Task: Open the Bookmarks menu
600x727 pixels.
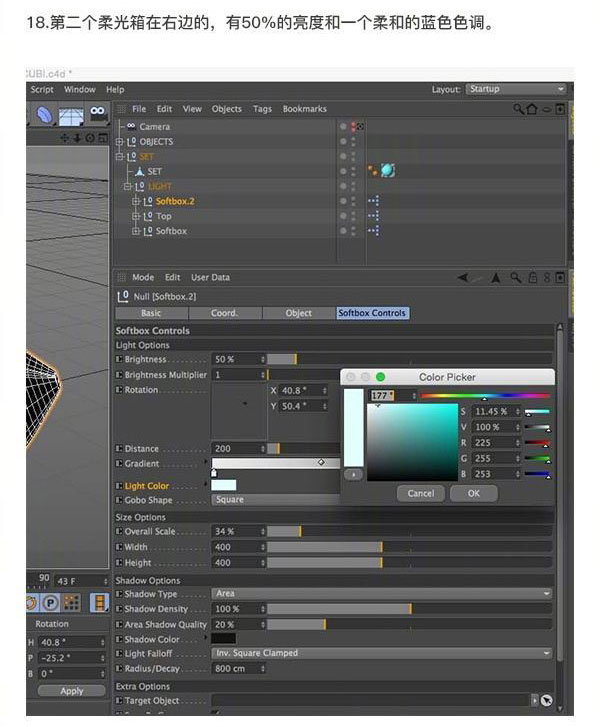Action: [305, 109]
